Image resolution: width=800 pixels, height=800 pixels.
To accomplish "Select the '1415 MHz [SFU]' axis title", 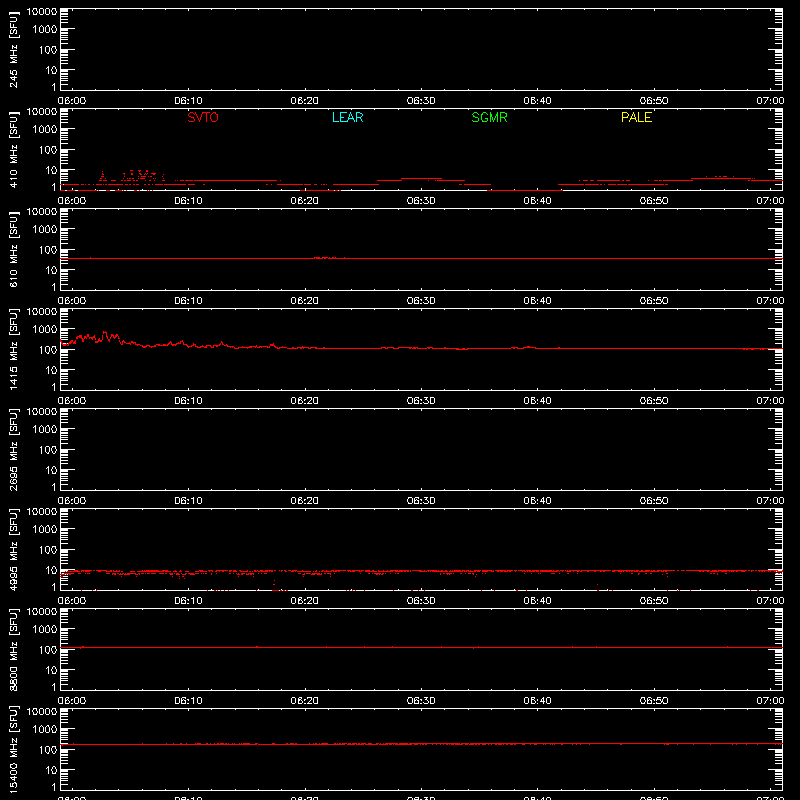I will pyautogui.click(x=13, y=350).
